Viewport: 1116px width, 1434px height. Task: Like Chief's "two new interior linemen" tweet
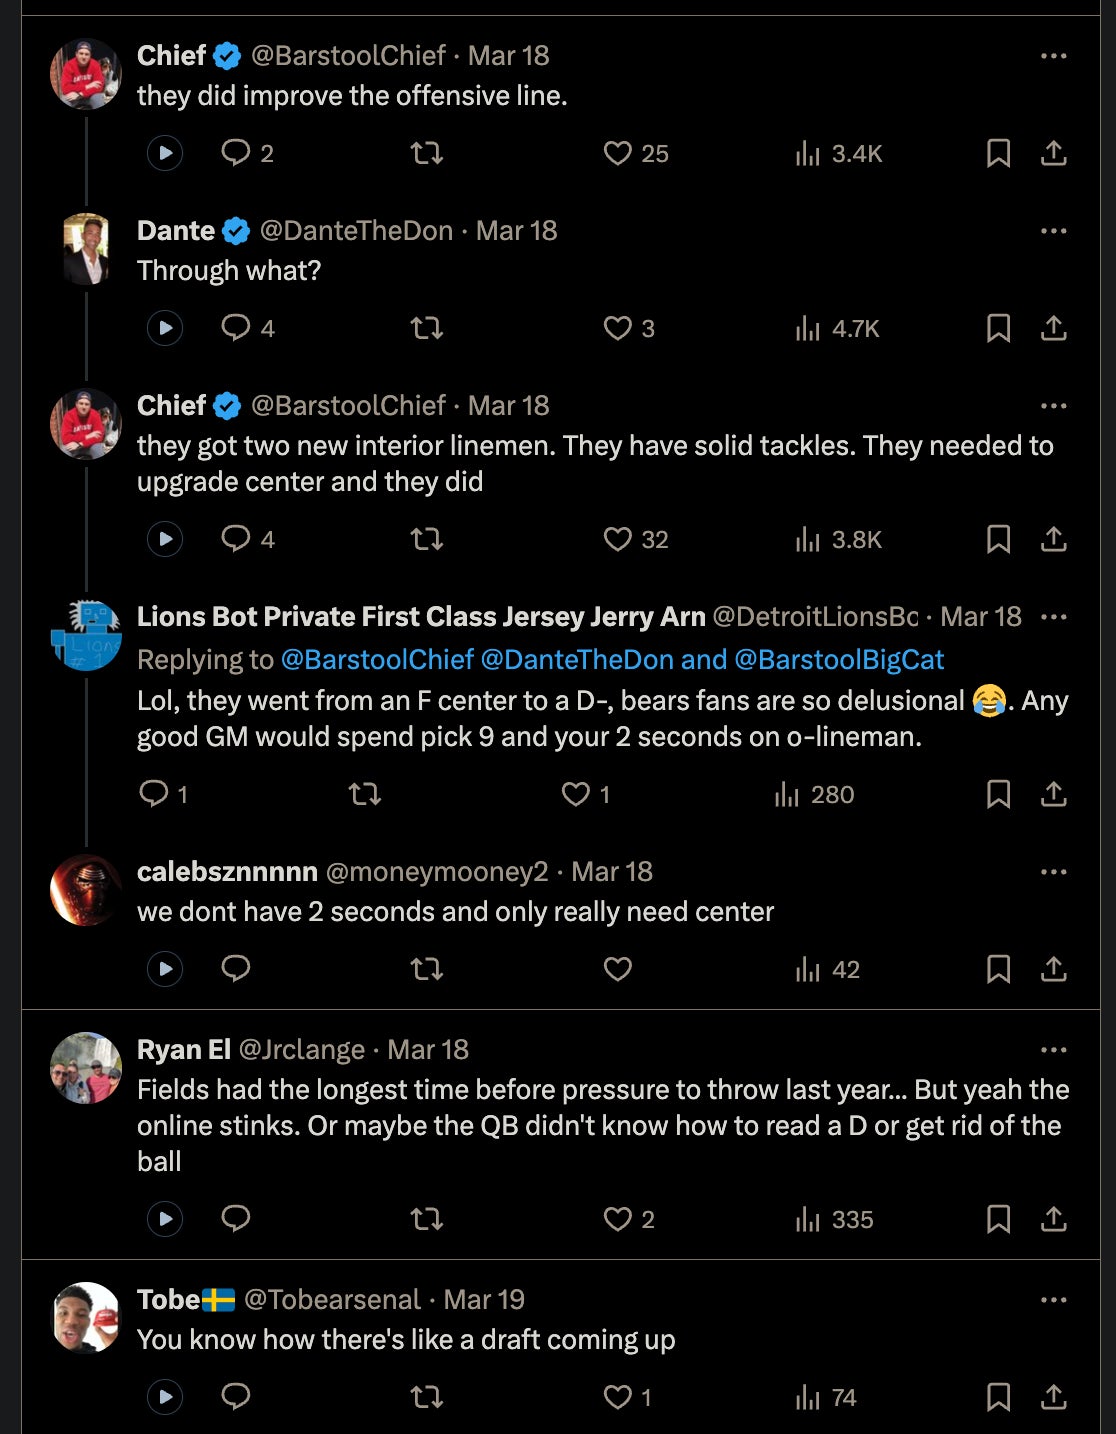click(618, 540)
